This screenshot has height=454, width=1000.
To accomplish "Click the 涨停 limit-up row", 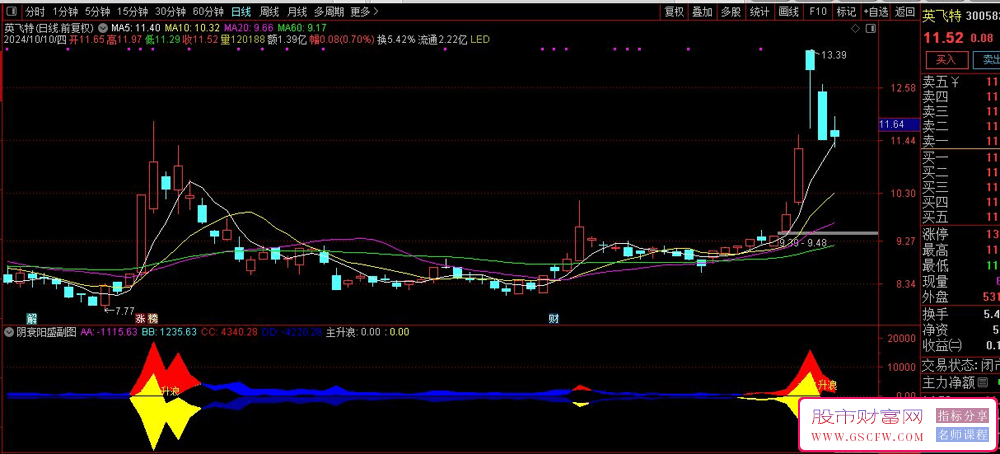I will (x=961, y=234).
